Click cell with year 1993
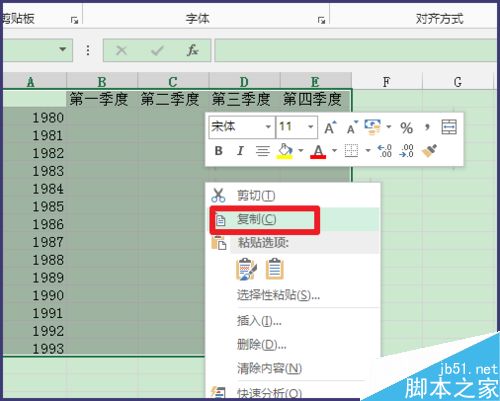The width and height of the screenshot is (500, 401). [35, 348]
